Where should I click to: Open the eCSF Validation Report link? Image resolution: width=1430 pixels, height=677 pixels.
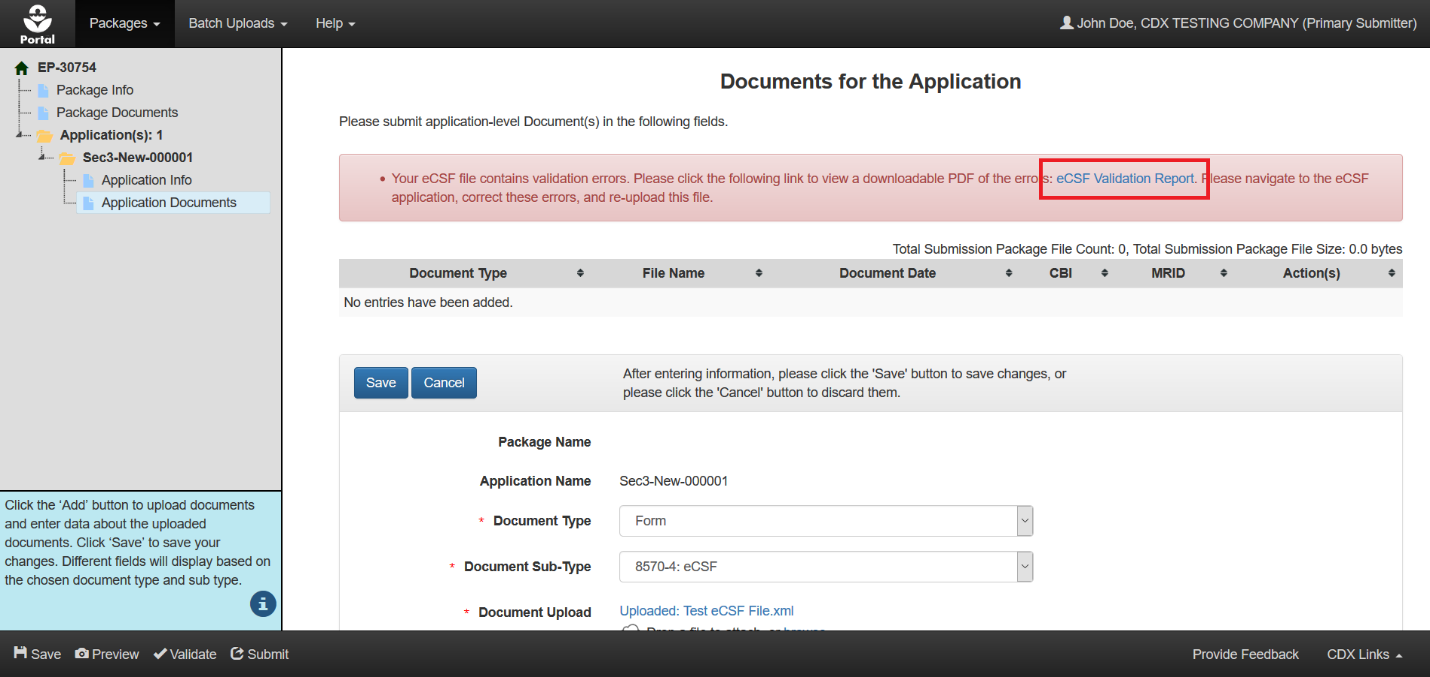(1125, 178)
